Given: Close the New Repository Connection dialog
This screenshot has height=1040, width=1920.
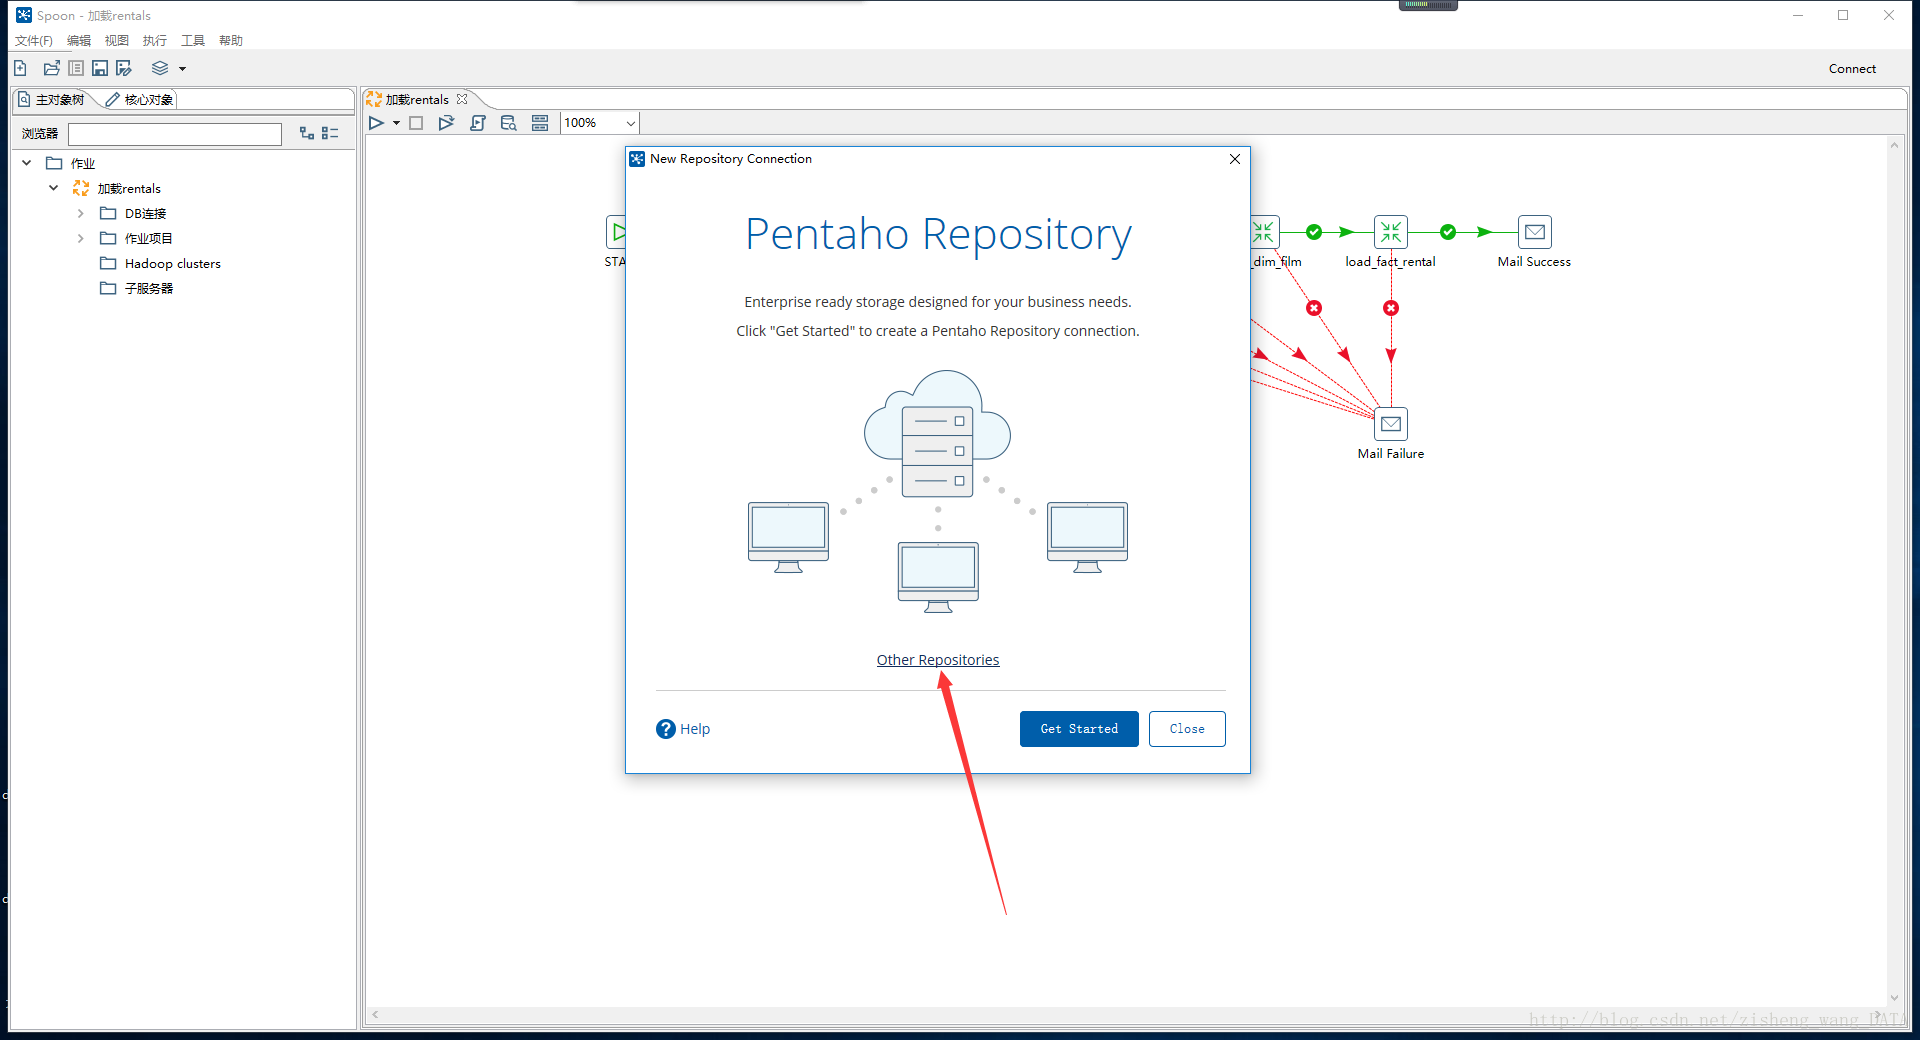Looking at the screenshot, I should coord(1235,159).
